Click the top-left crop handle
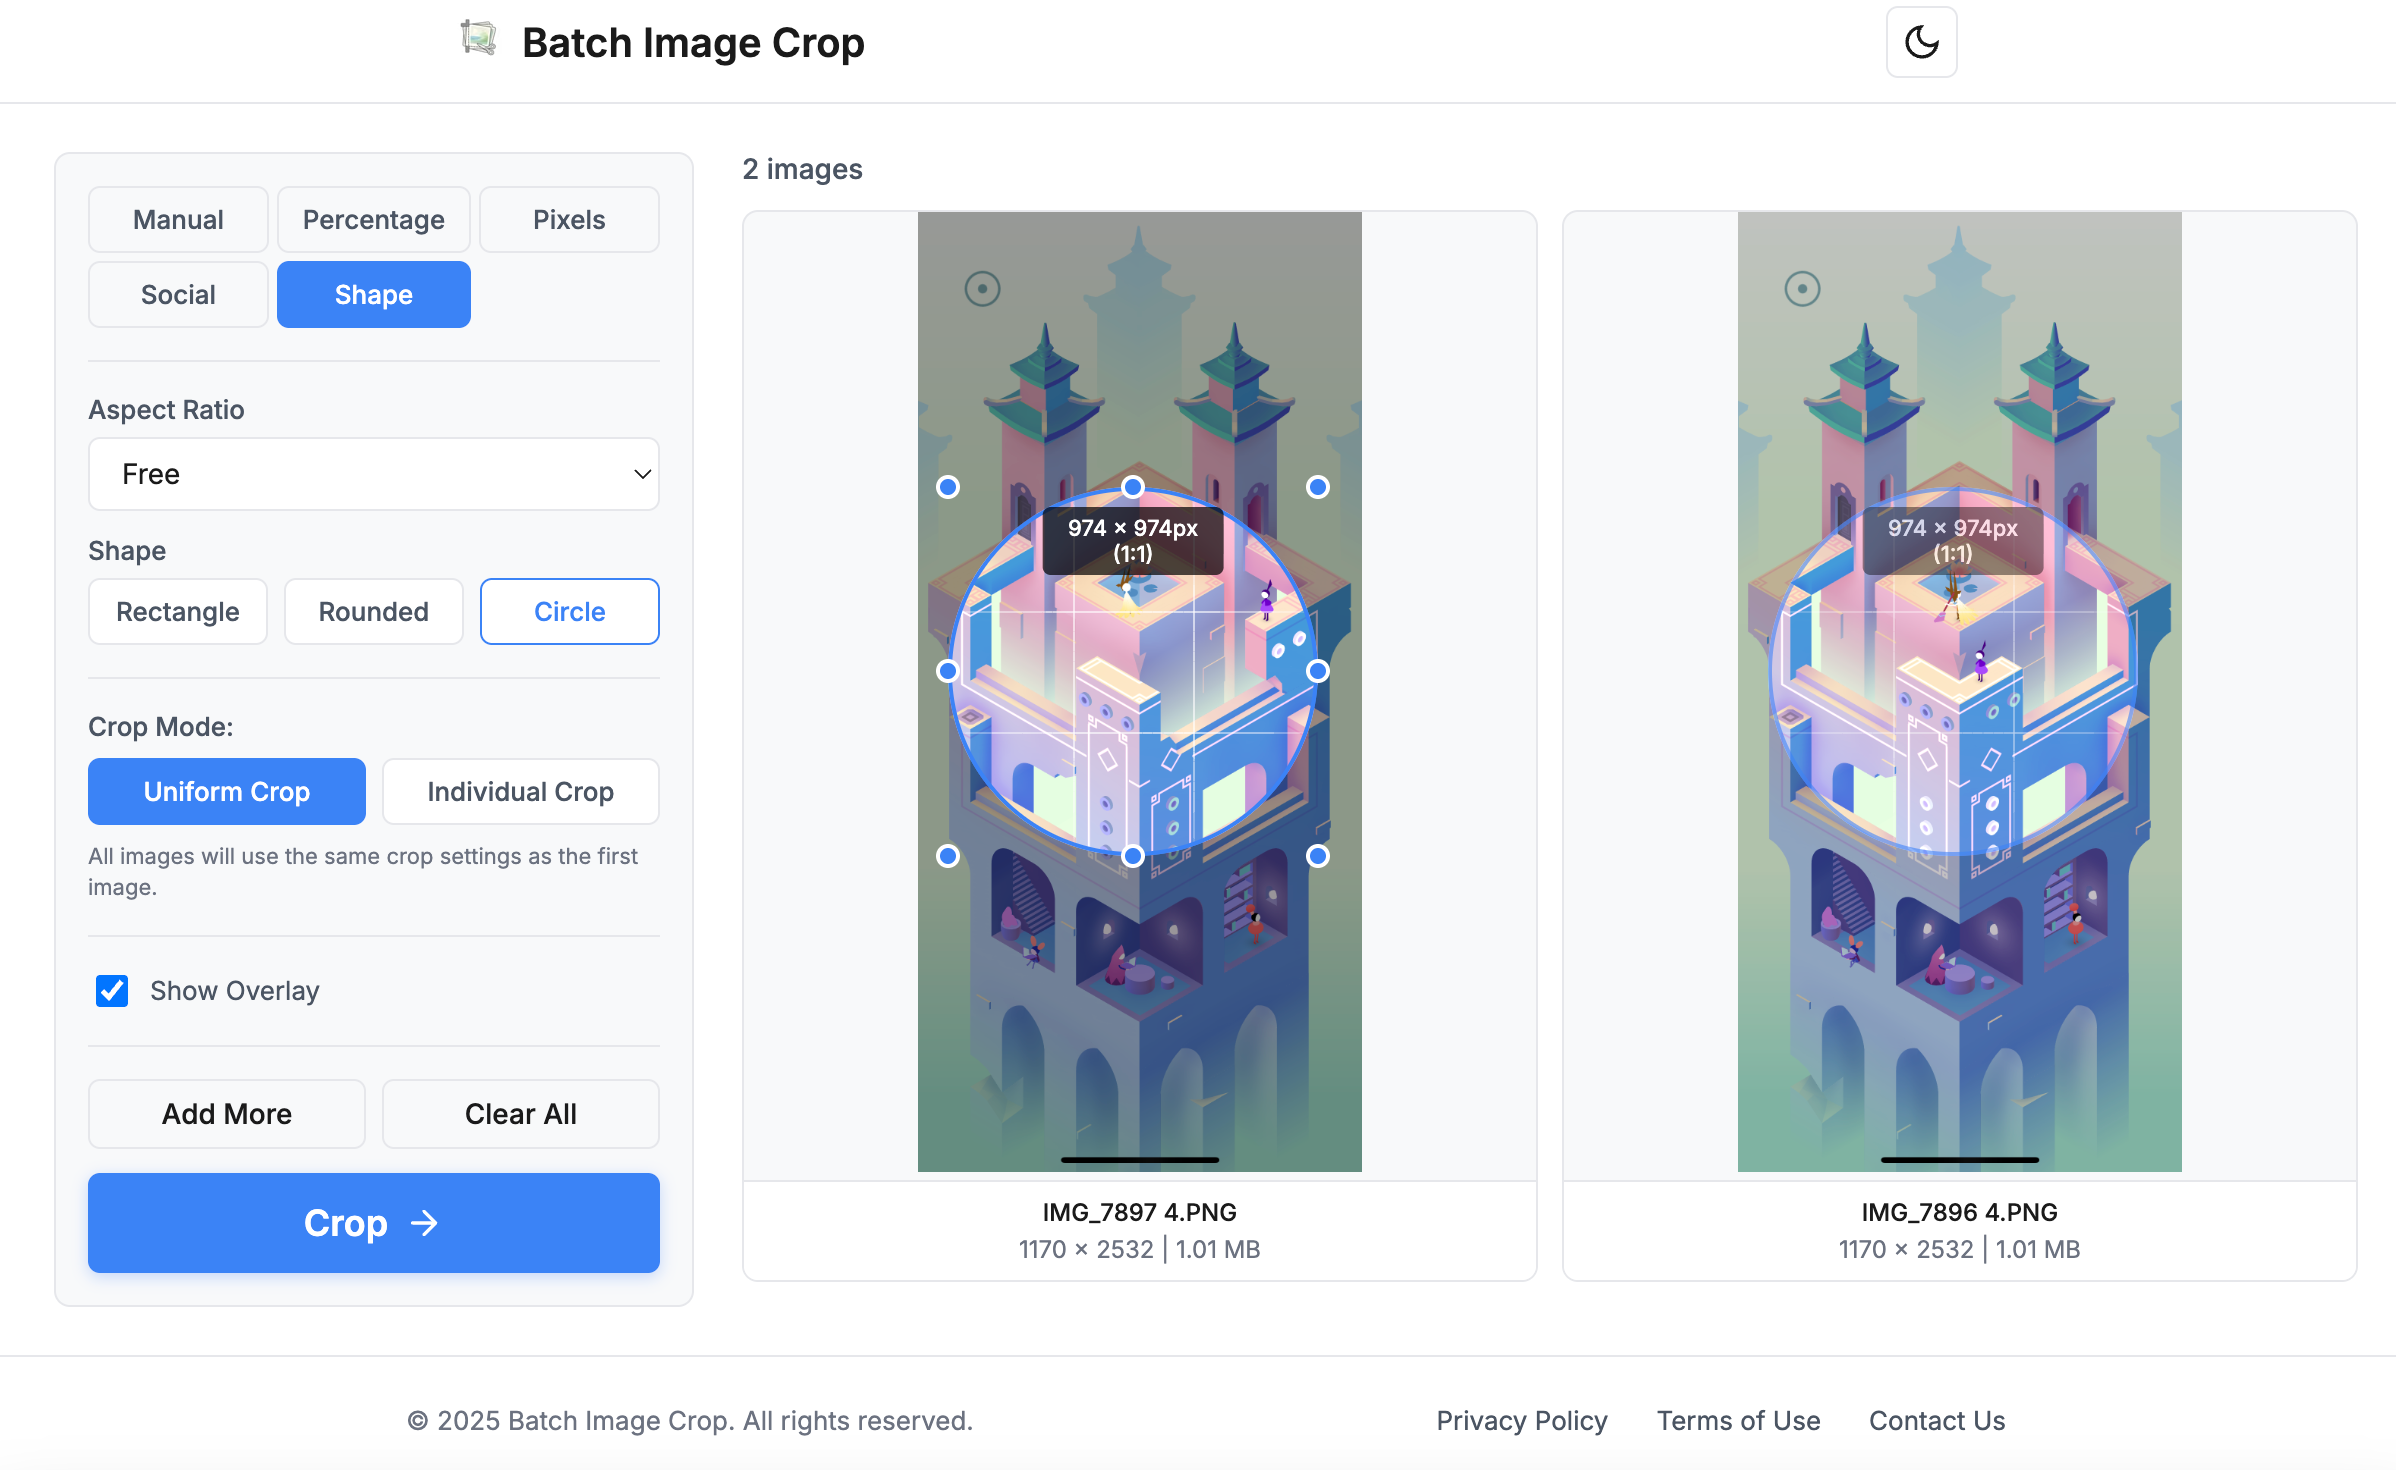Image resolution: width=2396 pixels, height=1470 pixels. click(948, 487)
